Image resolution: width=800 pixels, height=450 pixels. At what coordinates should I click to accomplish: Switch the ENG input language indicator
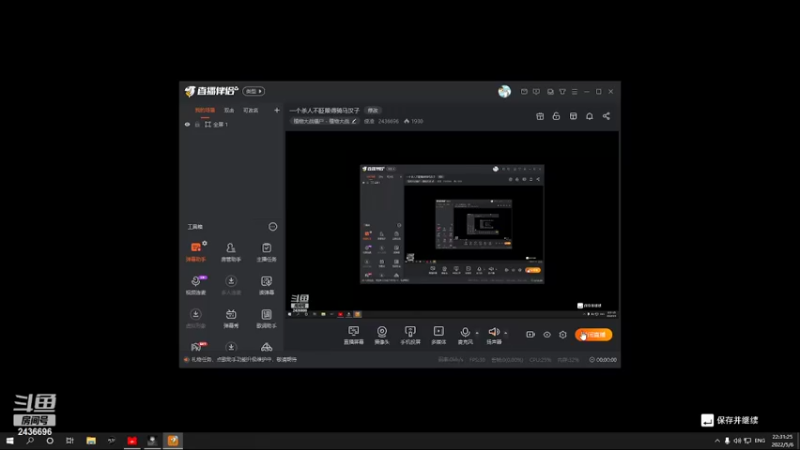pyautogui.click(x=760, y=441)
